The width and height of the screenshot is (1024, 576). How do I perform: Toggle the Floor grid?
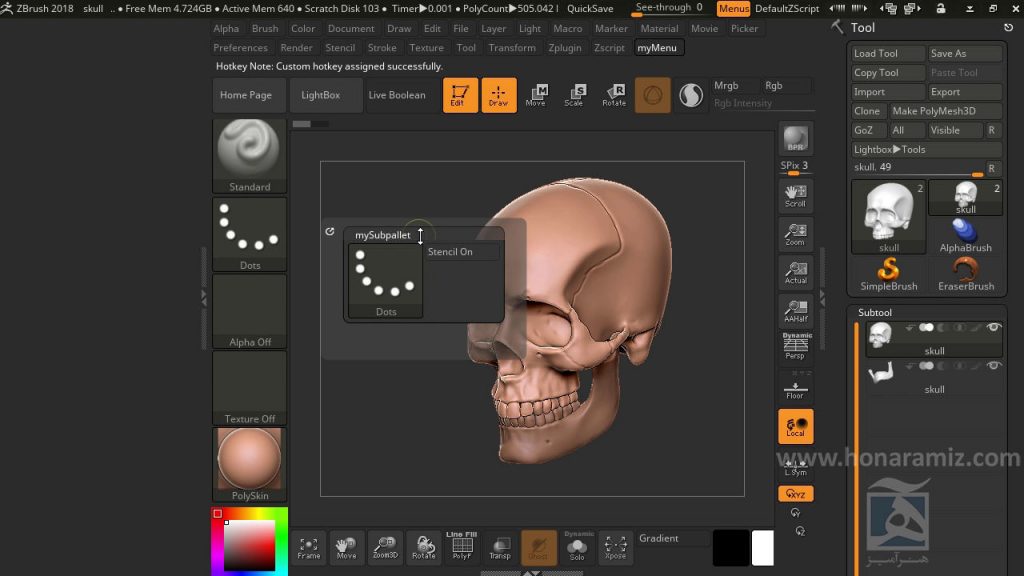coord(795,389)
